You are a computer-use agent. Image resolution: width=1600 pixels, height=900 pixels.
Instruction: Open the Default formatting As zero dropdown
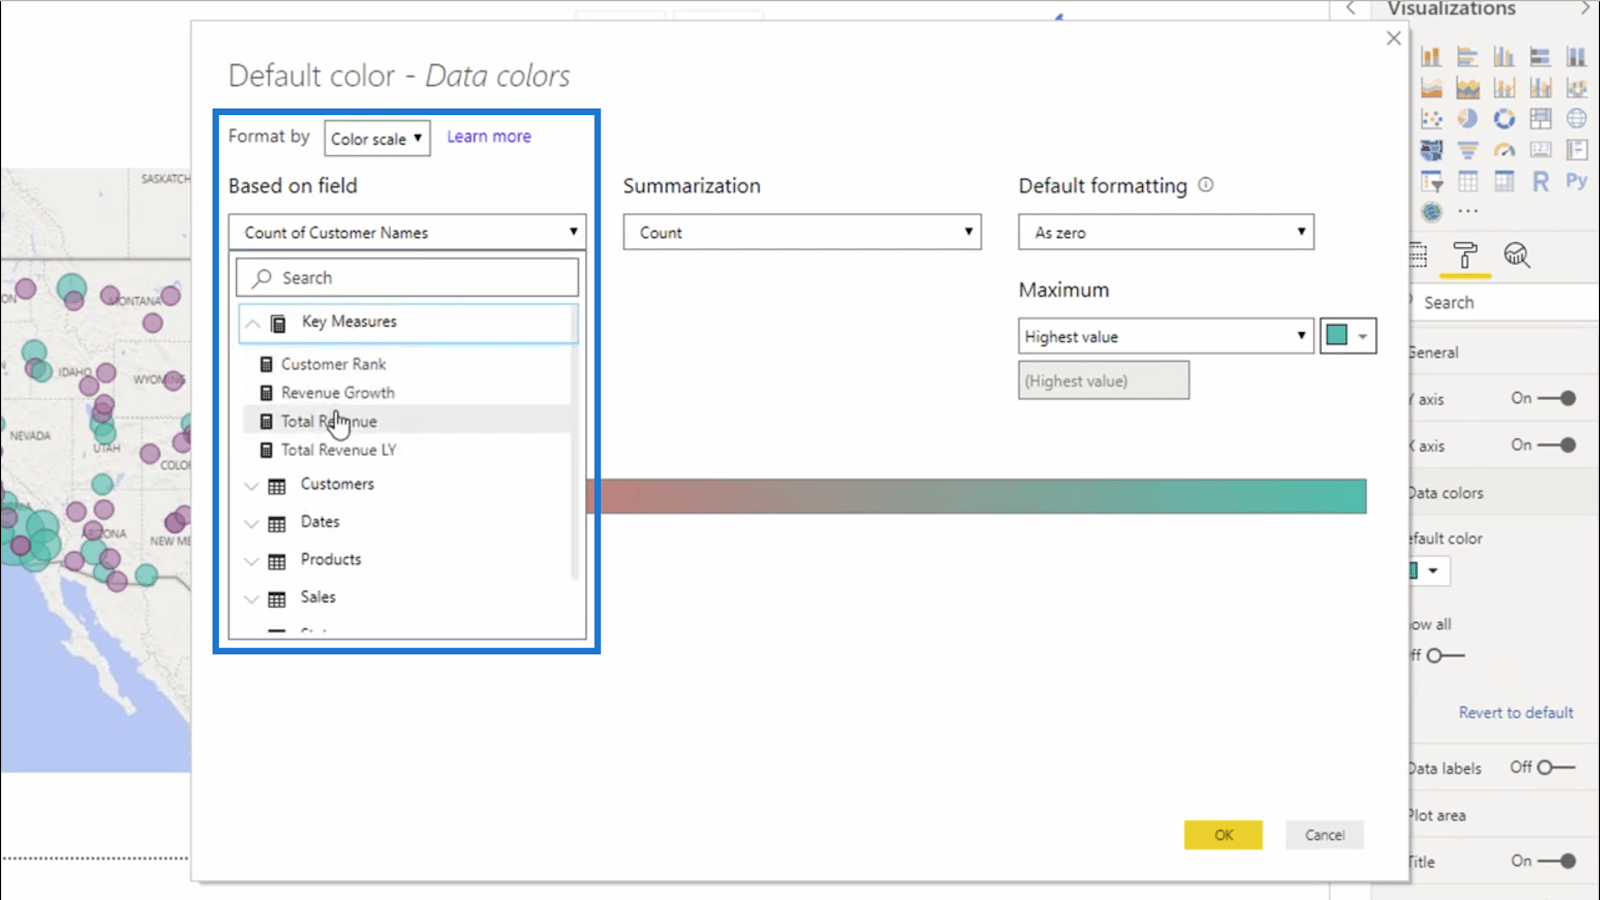[1166, 232]
